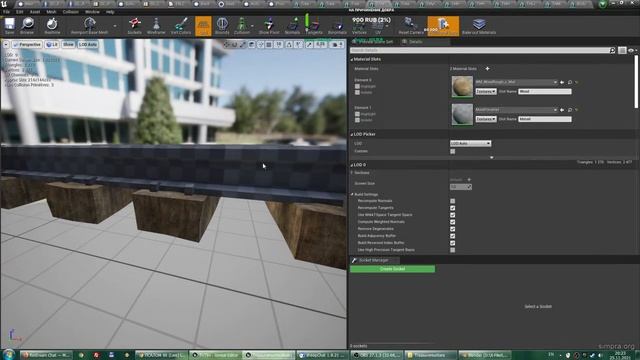Toggle the highlighted Grid toolbar button
Screen dimensions: 640x360
203,26
